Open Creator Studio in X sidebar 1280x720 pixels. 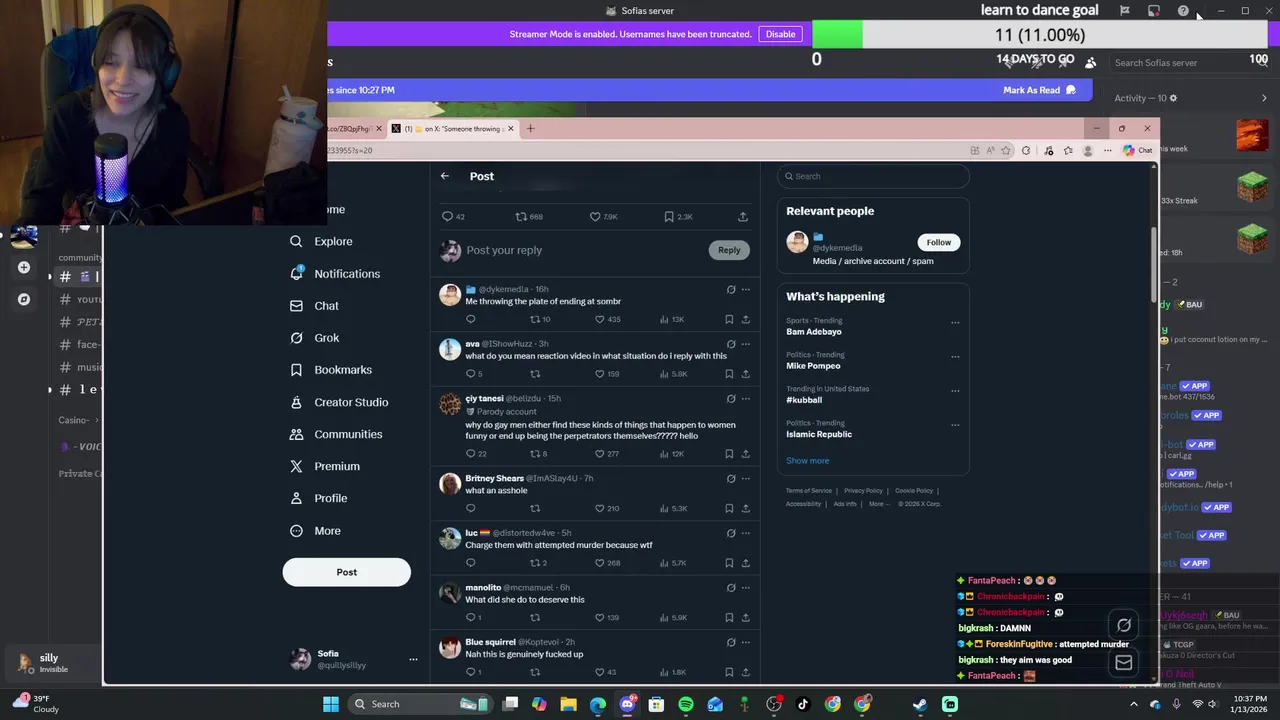tap(338, 402)
